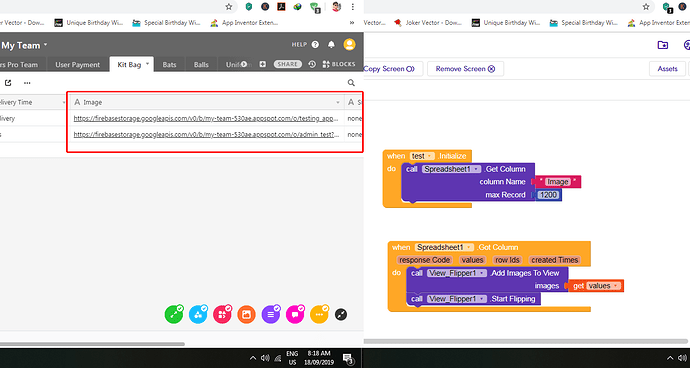Click the magenta chat bubble circle icon

click(x=295, y=314)
